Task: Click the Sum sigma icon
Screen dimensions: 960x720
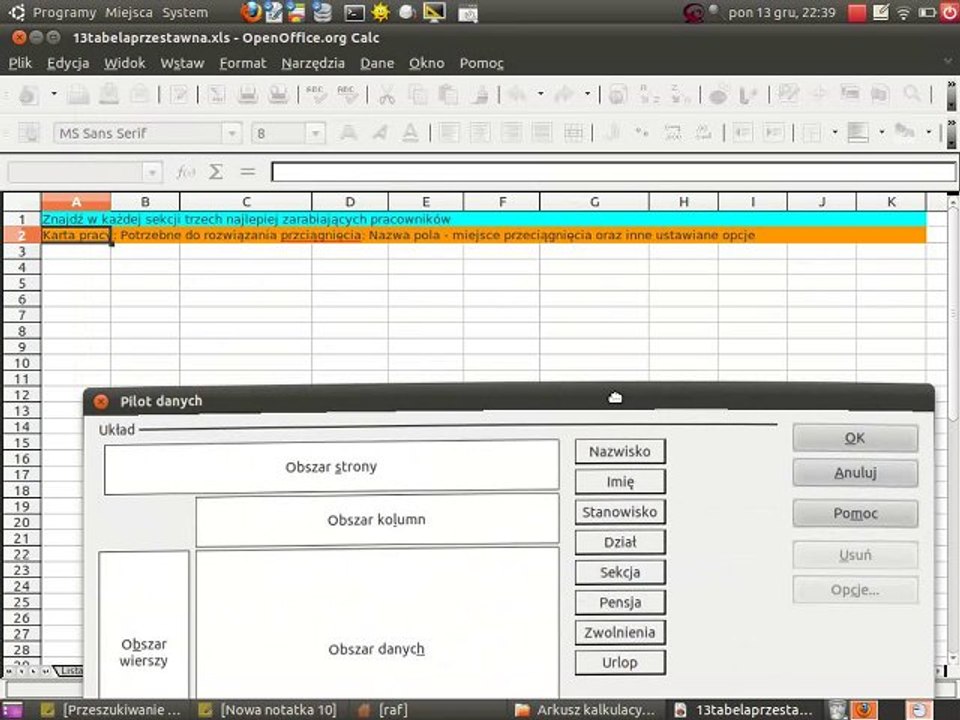Action: point(216,172)
